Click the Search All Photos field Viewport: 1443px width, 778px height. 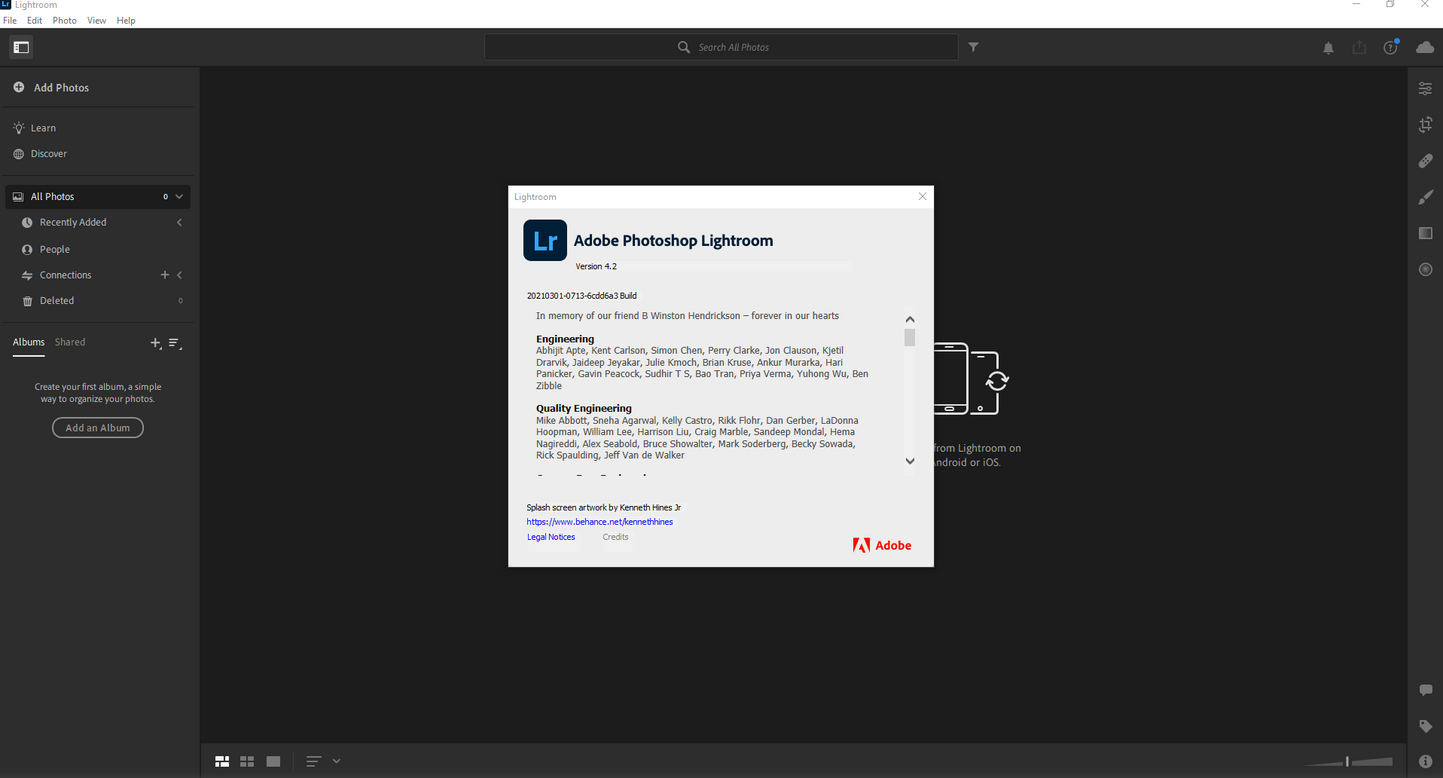[721, 47]
